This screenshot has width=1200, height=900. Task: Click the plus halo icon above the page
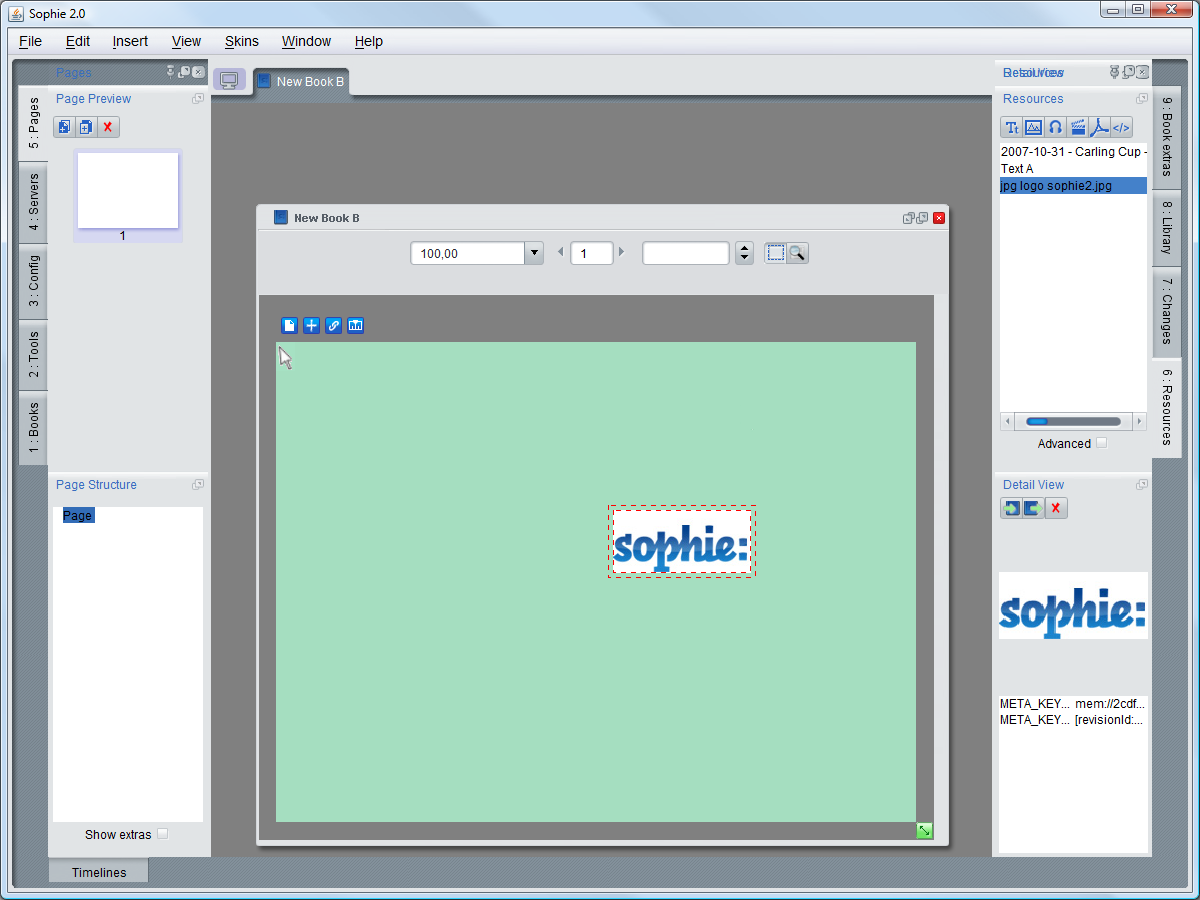[311, 325]
